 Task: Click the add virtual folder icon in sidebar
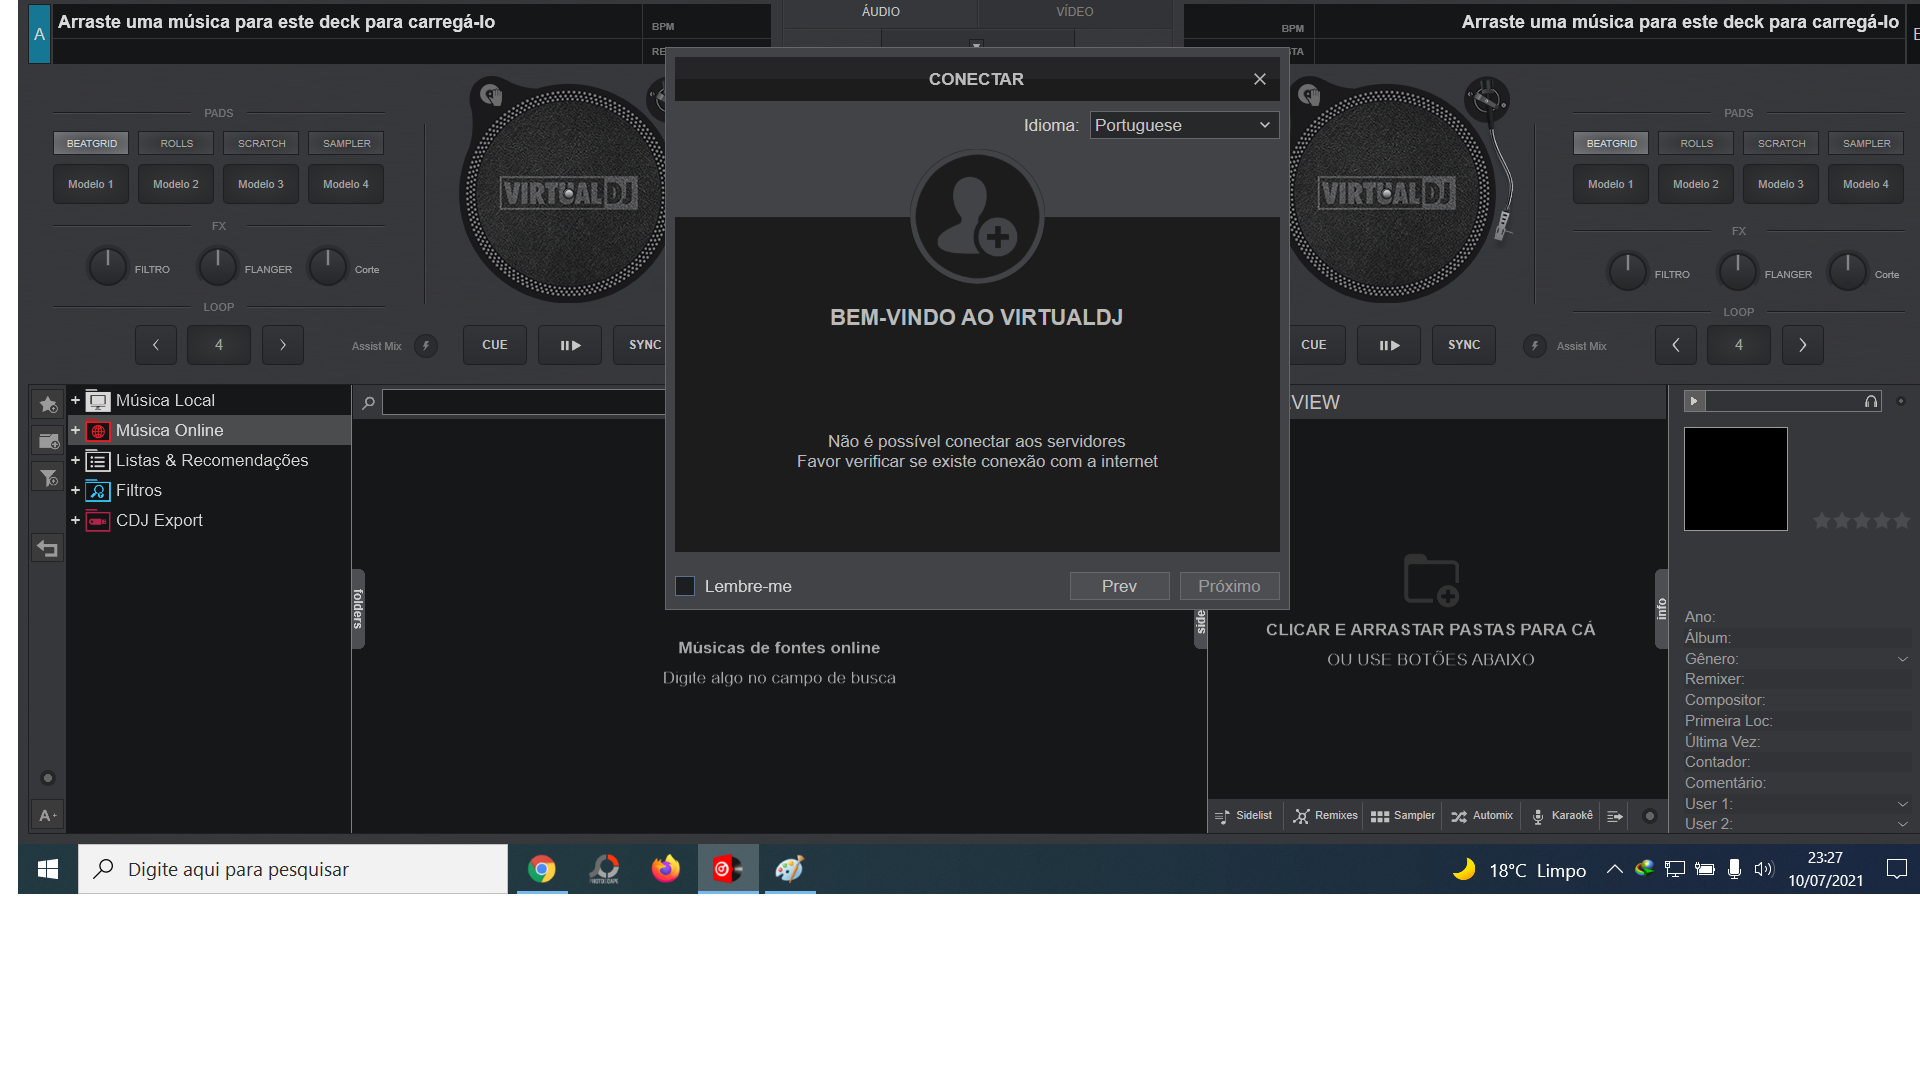click(x=48, y=441)
